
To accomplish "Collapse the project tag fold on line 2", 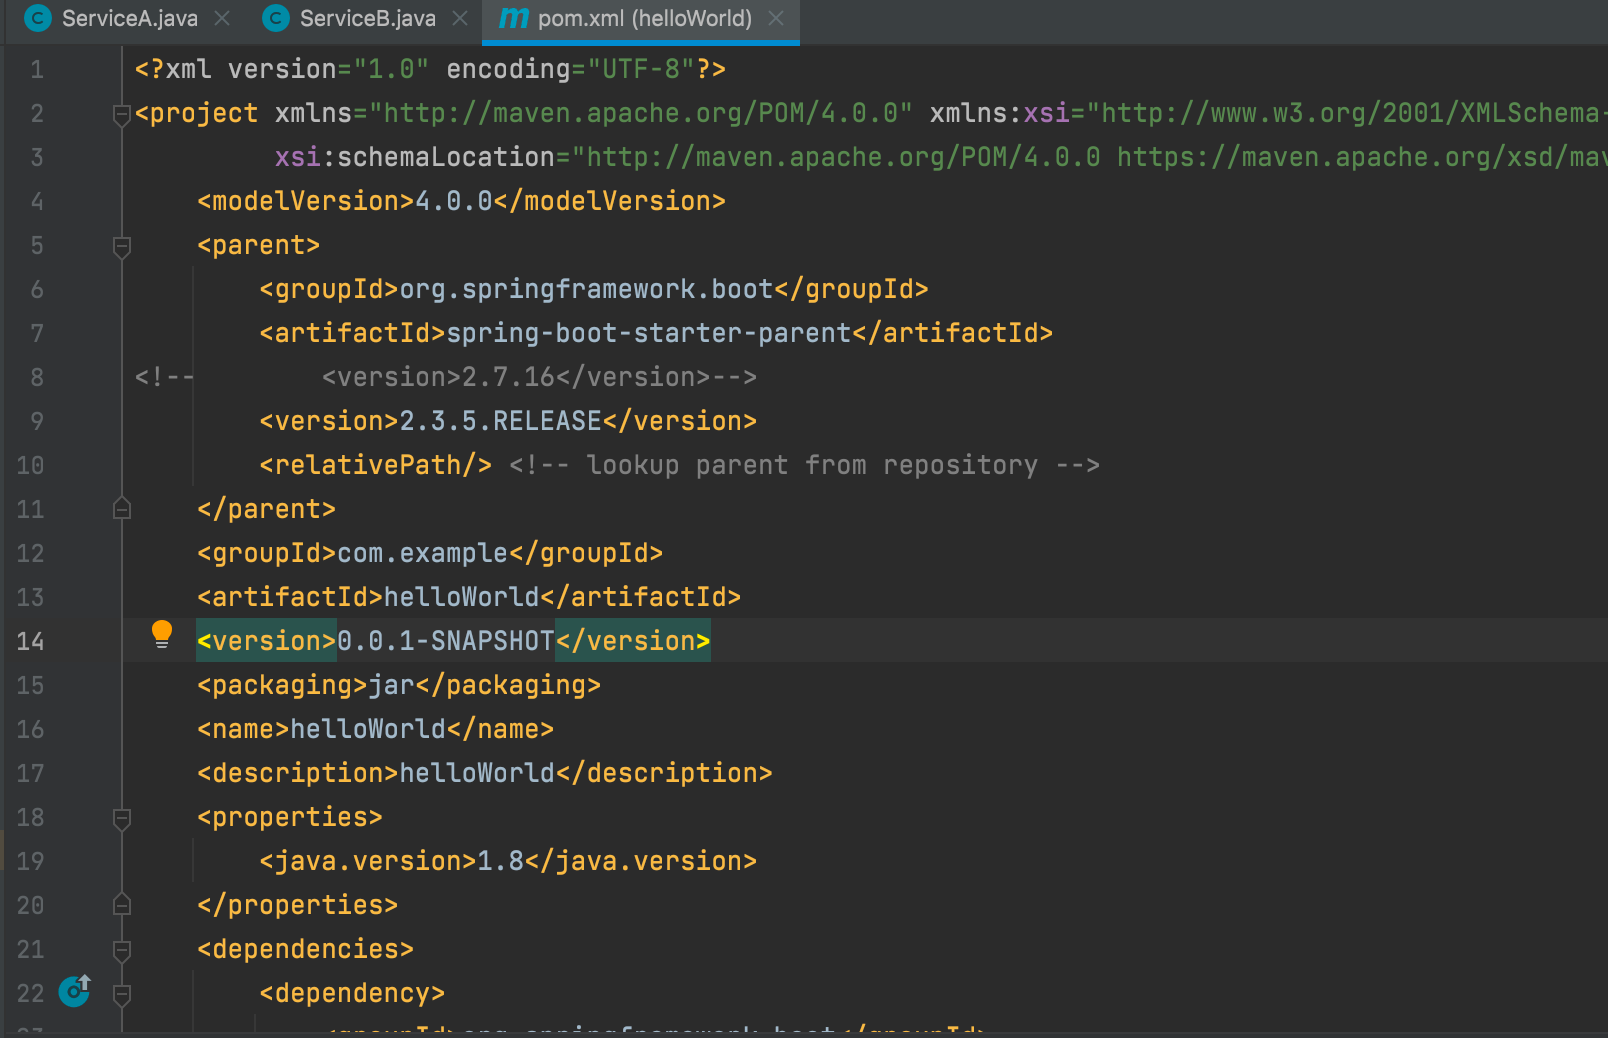I will (x=122, y=114).
